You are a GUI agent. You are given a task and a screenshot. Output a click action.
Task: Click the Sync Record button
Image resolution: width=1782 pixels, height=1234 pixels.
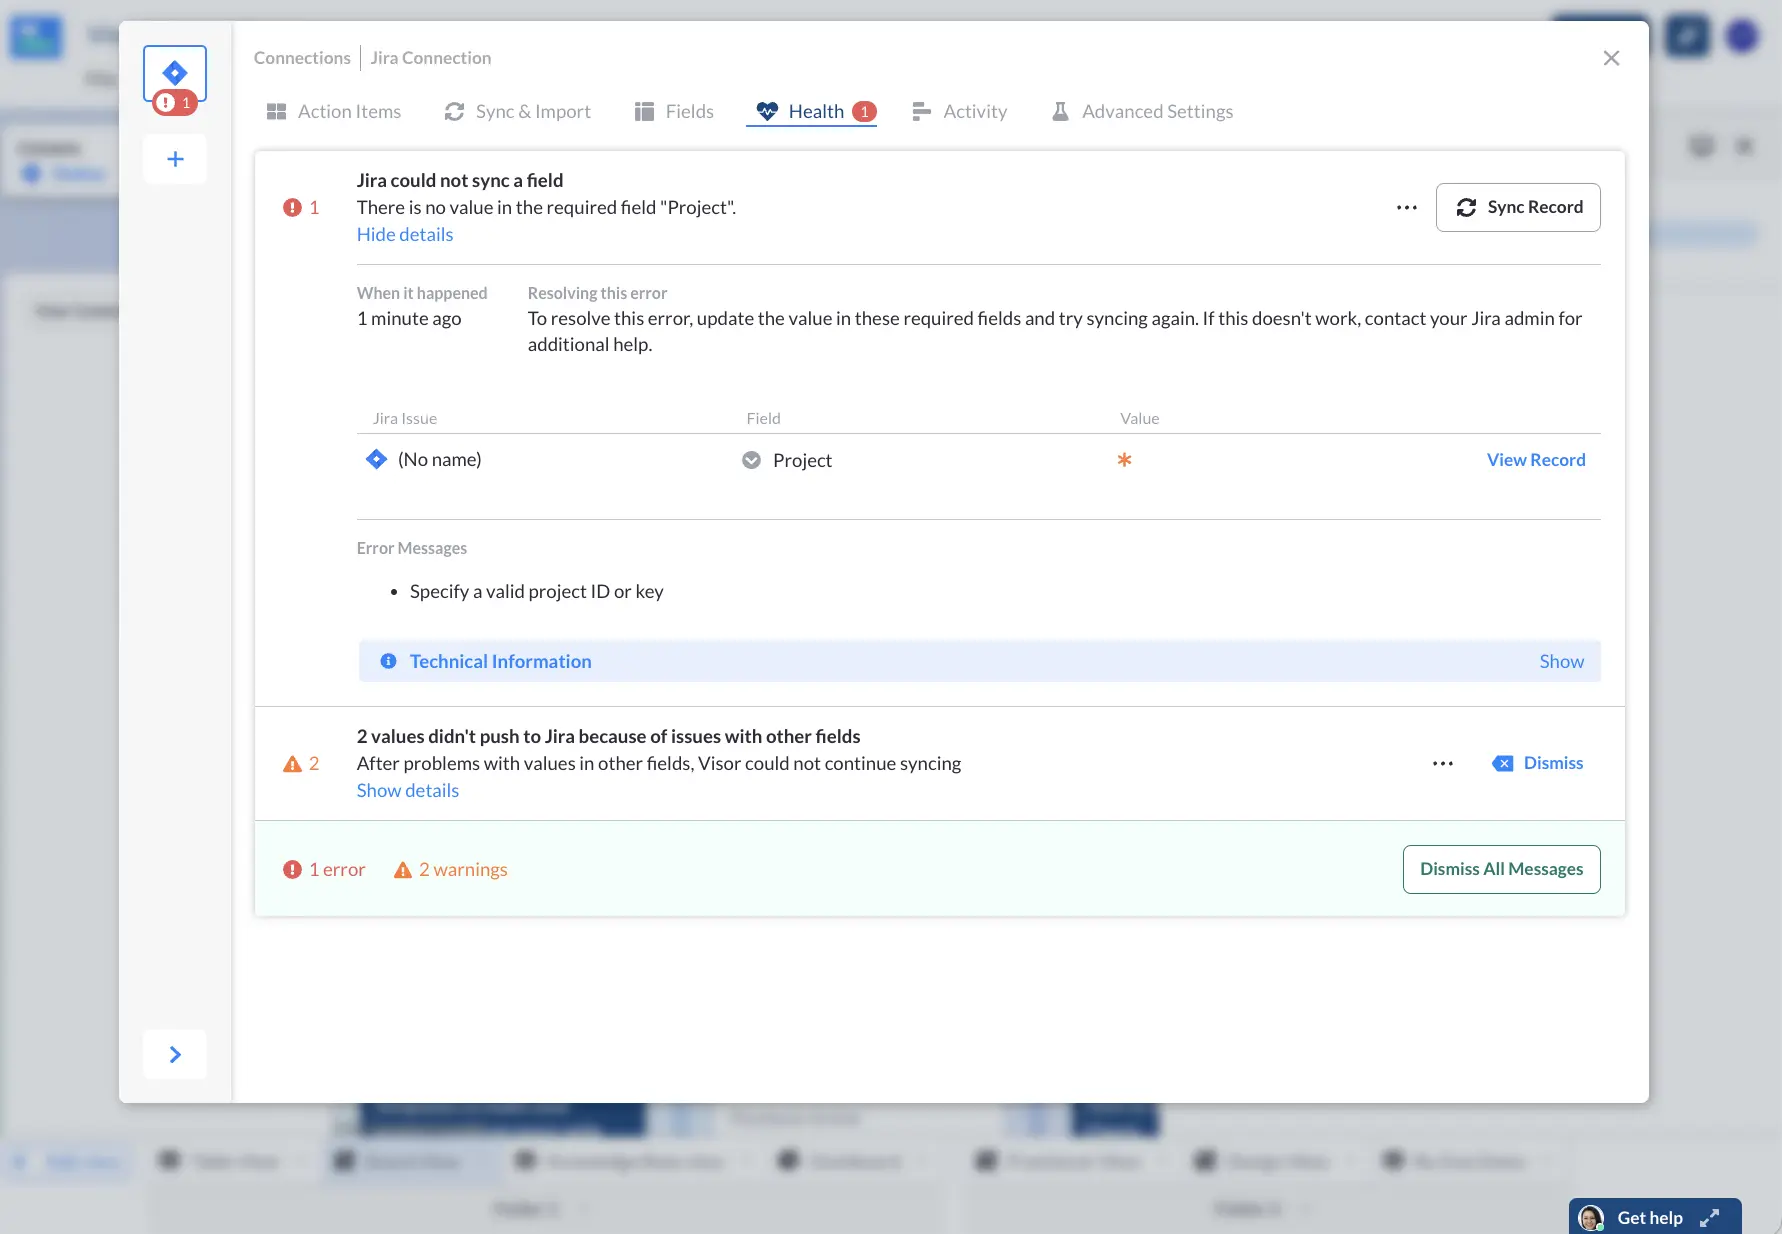point(1518,207)
